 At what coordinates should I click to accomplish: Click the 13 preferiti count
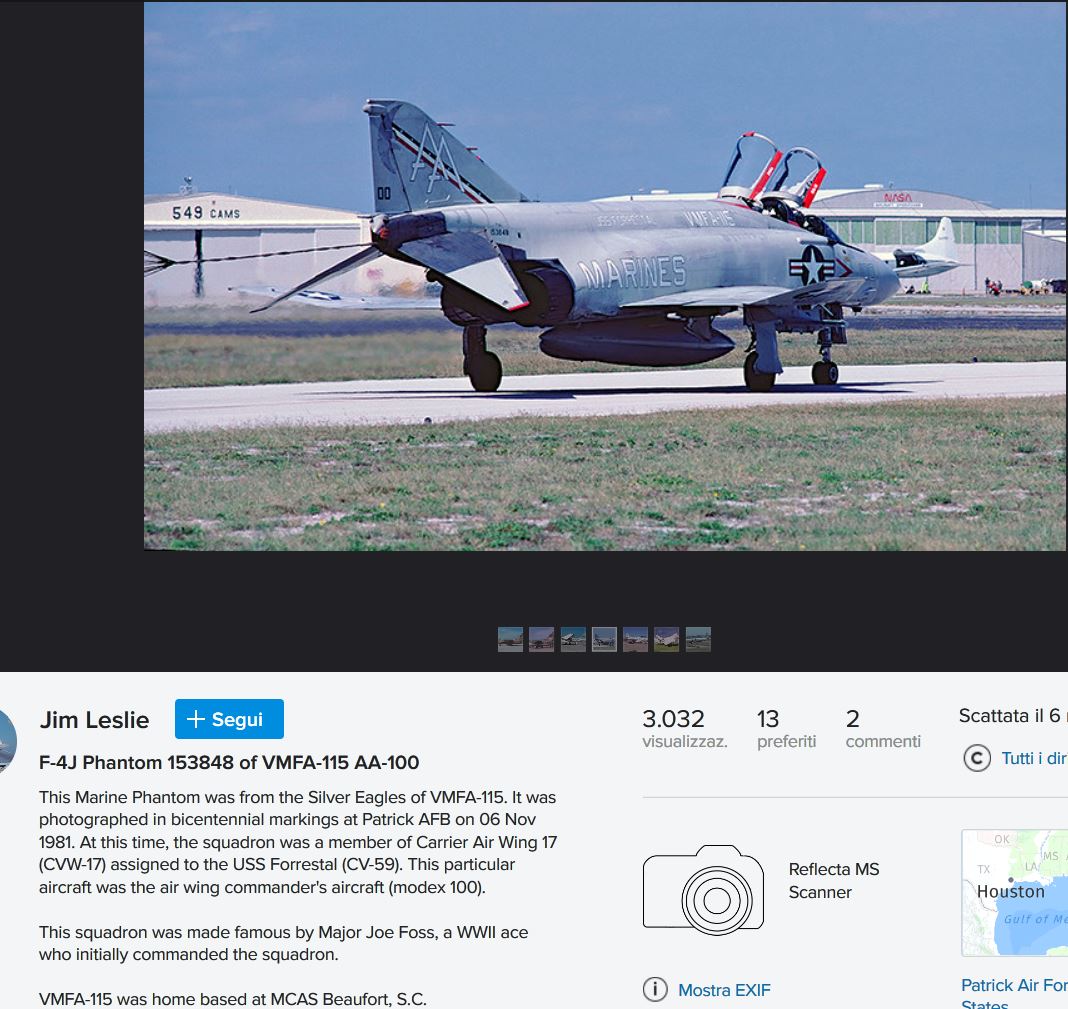786,728
